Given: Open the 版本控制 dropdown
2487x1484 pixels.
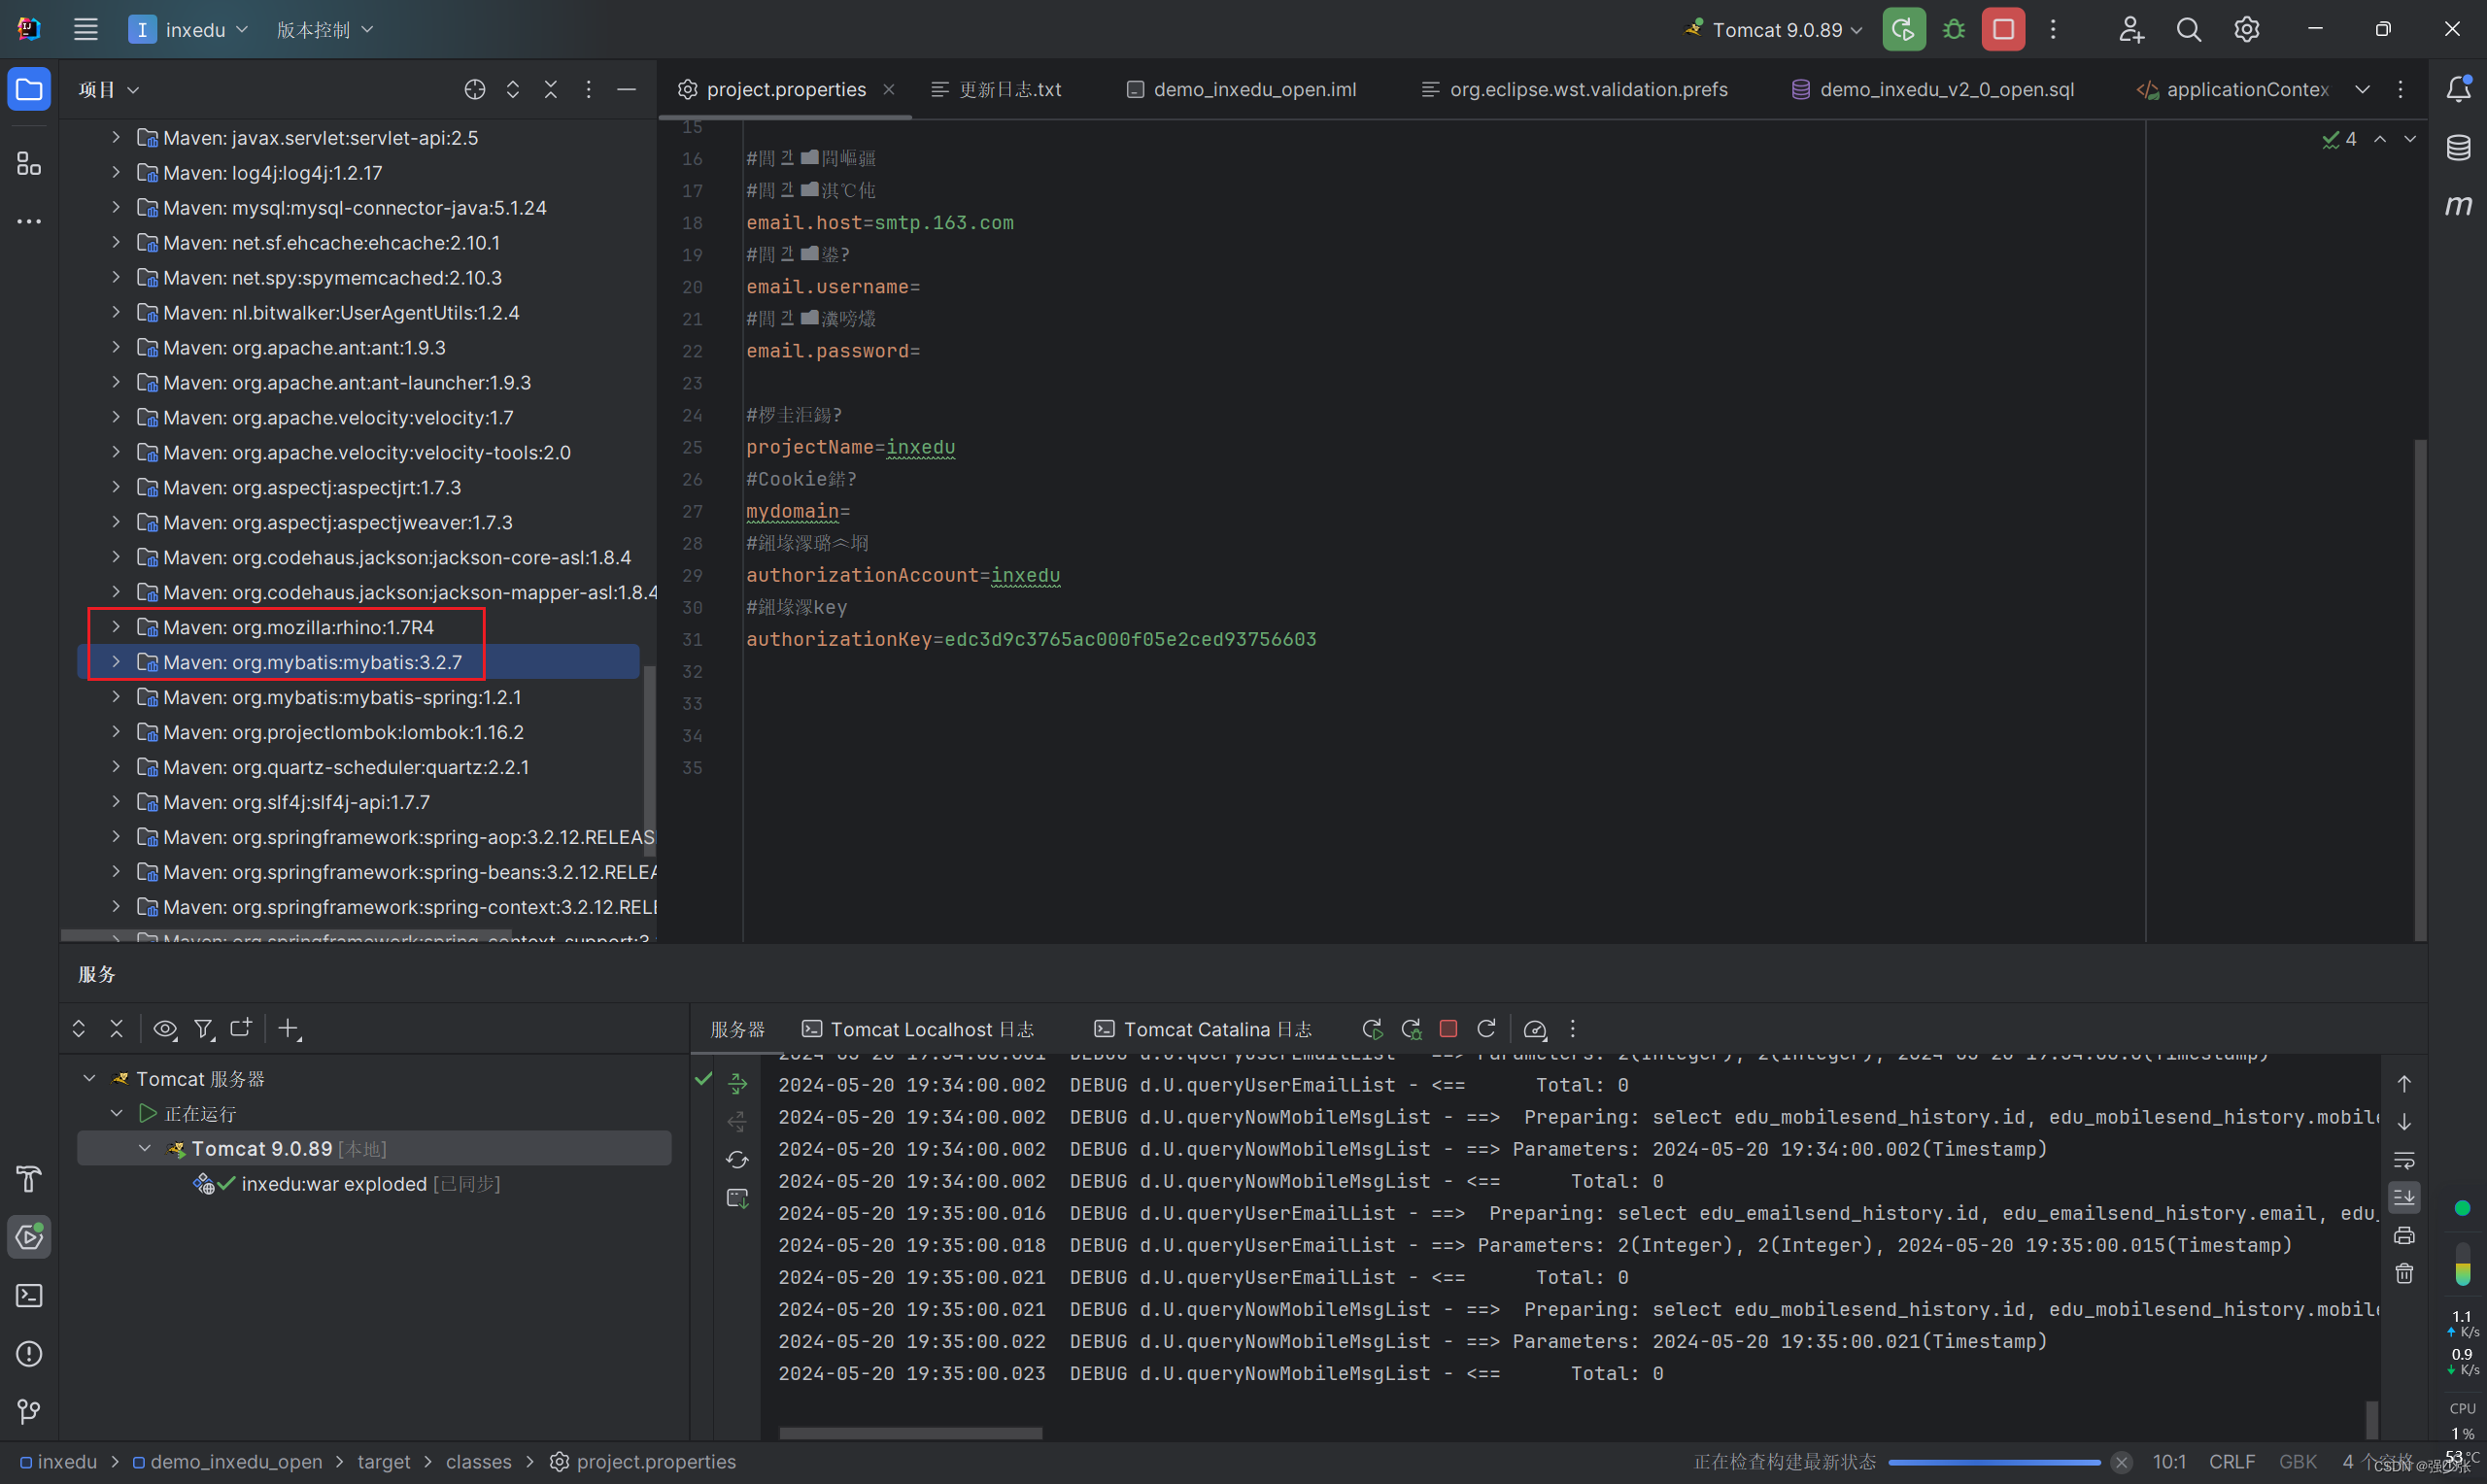Looking at the screenshot, I should (325, 29).
